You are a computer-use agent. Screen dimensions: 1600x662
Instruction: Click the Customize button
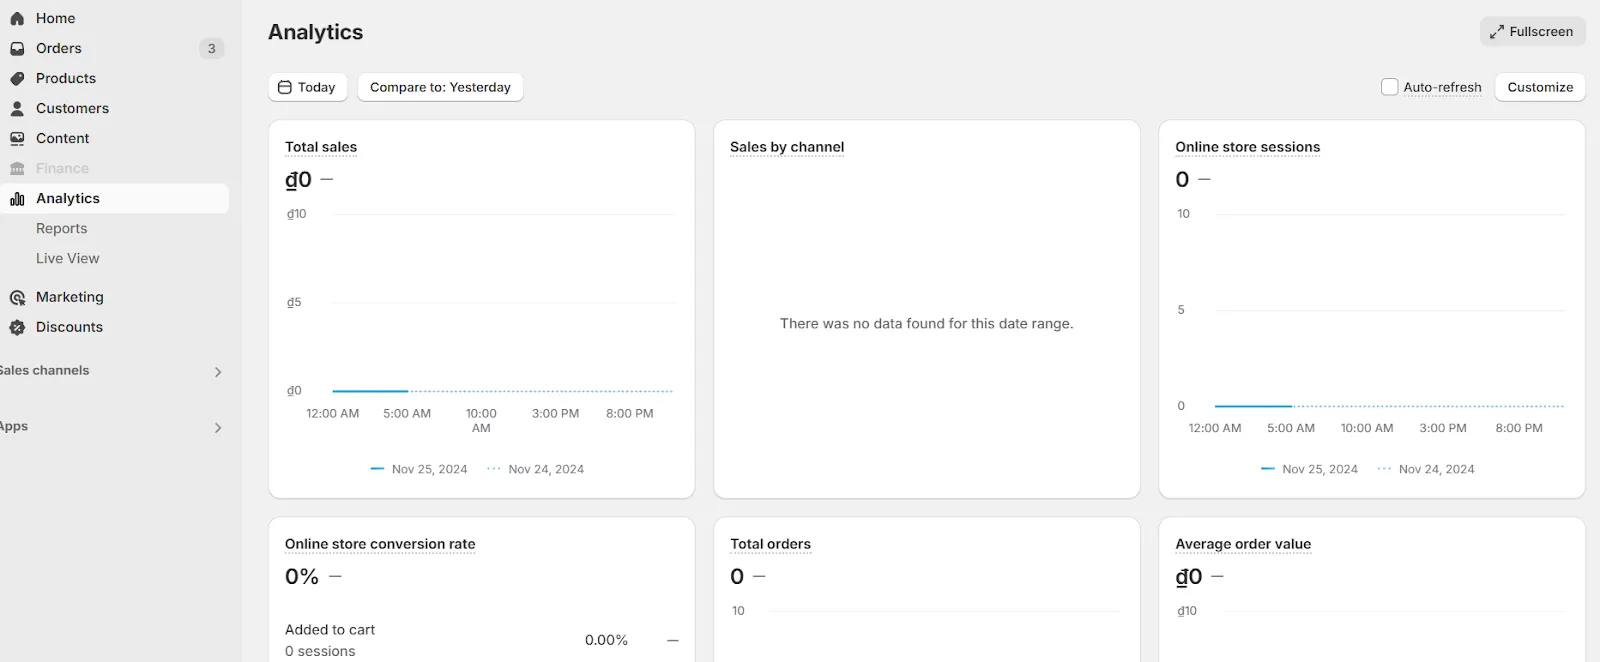tap(1540, 87)
